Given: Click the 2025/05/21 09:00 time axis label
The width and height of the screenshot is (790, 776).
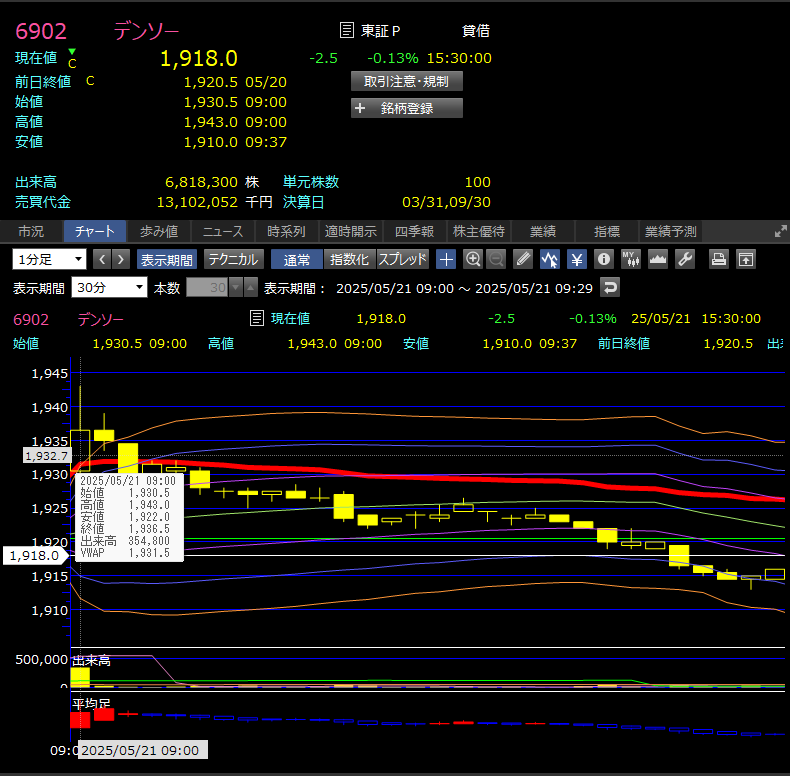Looking at the screenshot, I should (141, 750).
